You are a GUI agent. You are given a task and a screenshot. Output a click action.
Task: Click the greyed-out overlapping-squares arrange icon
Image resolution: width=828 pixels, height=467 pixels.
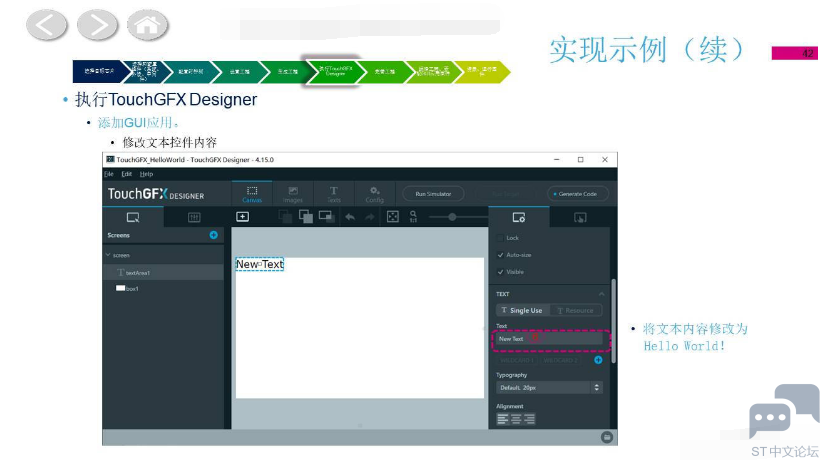pyautogui.click(x=285, y=217)
